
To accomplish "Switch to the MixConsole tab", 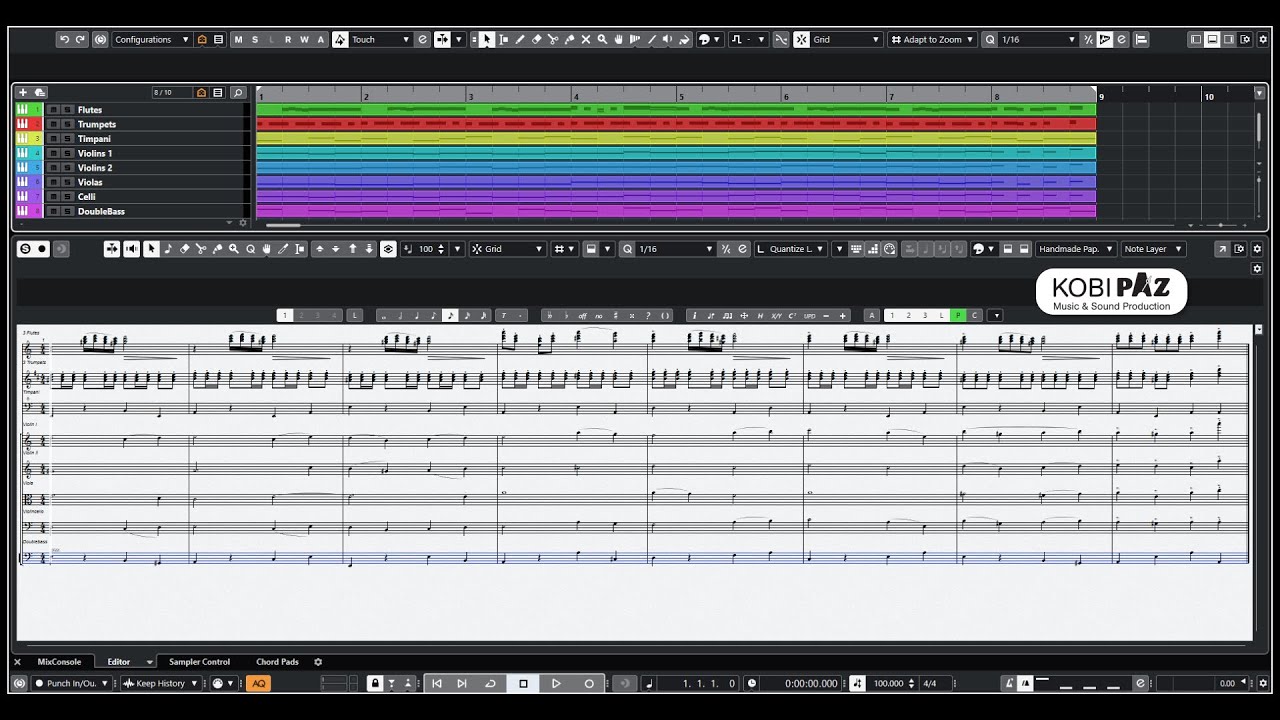I will (x=59, y=662).
